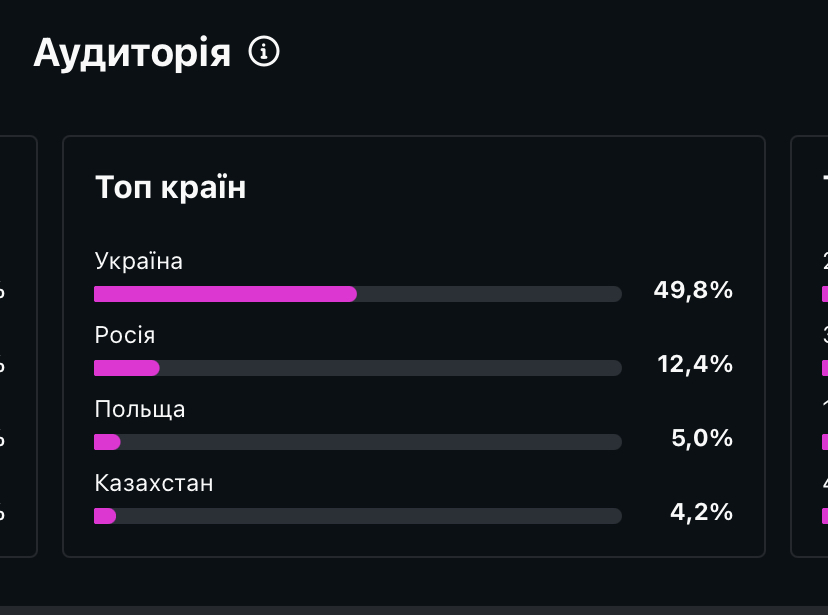This screenshot has width=828, height=615.
Task: Click the lowest pink bar in the right-edge card
Action: [x=824, y=516]
